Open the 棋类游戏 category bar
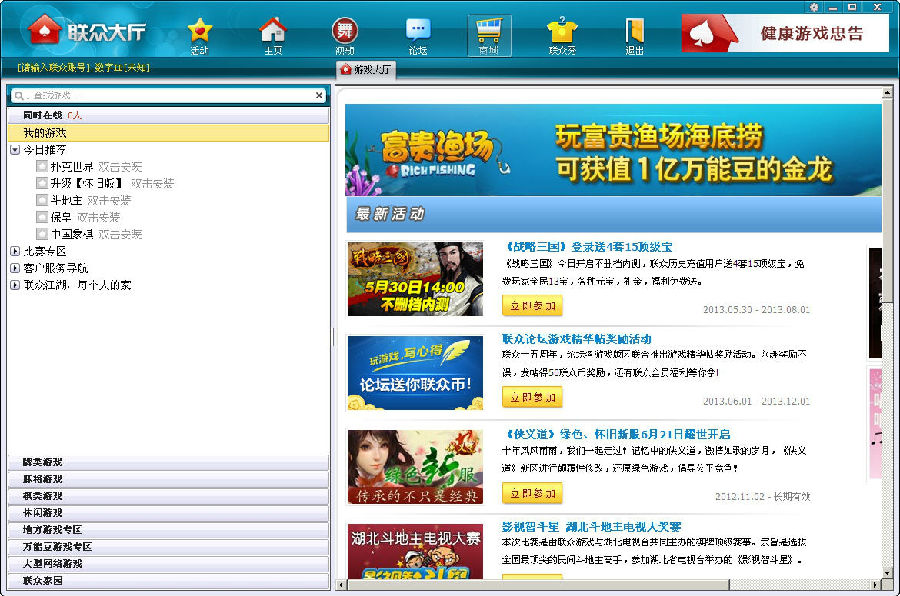The image size is (900, 596). click(169, 496)
